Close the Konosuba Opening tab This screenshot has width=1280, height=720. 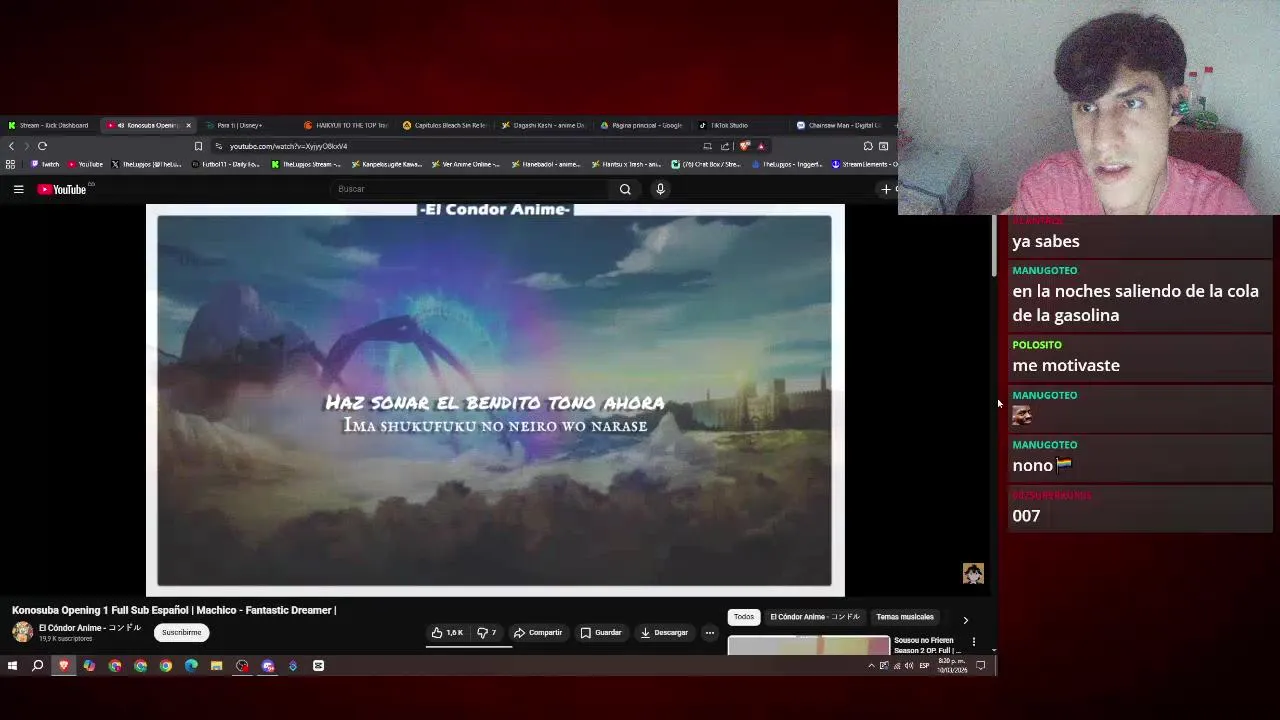188,126
